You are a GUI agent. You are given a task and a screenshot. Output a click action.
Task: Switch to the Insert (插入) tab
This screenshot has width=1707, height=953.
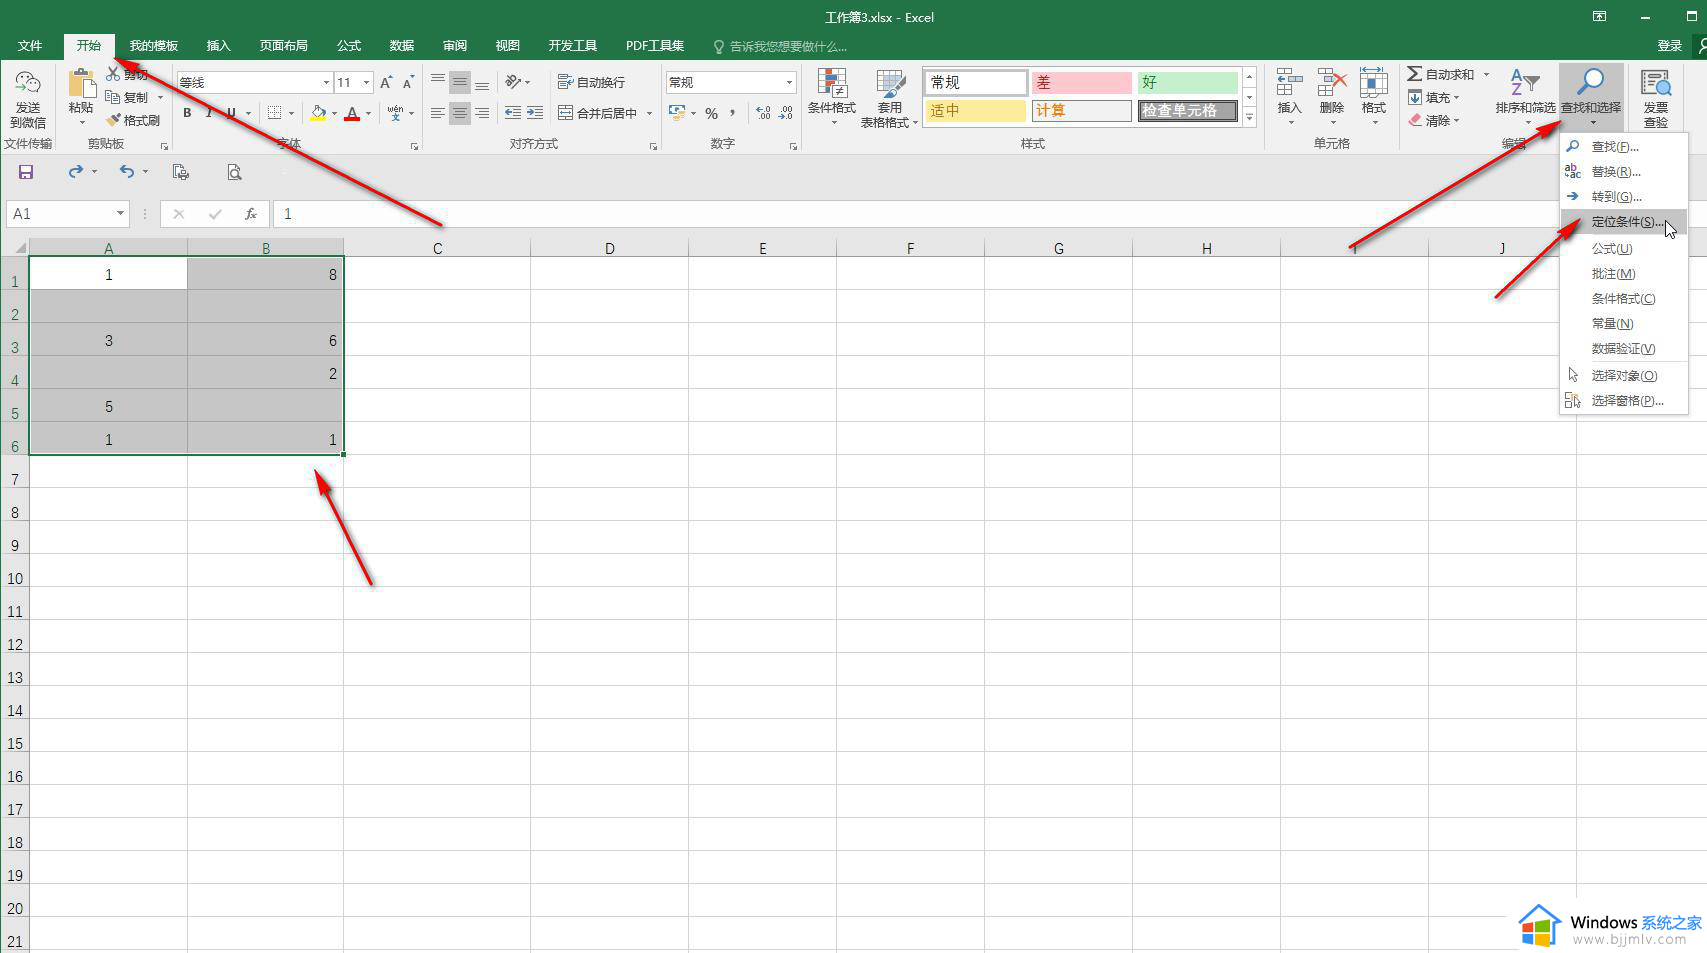point(218,46)
